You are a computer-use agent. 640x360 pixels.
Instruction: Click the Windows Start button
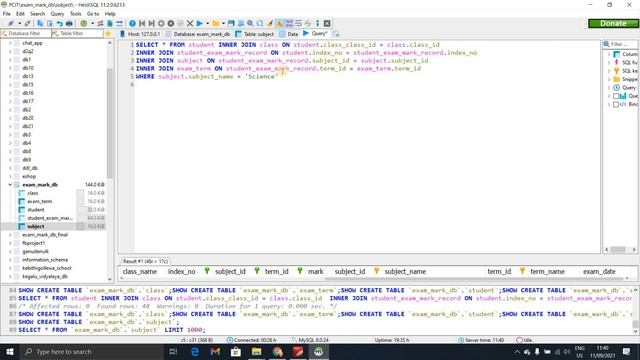click(10, 351)
